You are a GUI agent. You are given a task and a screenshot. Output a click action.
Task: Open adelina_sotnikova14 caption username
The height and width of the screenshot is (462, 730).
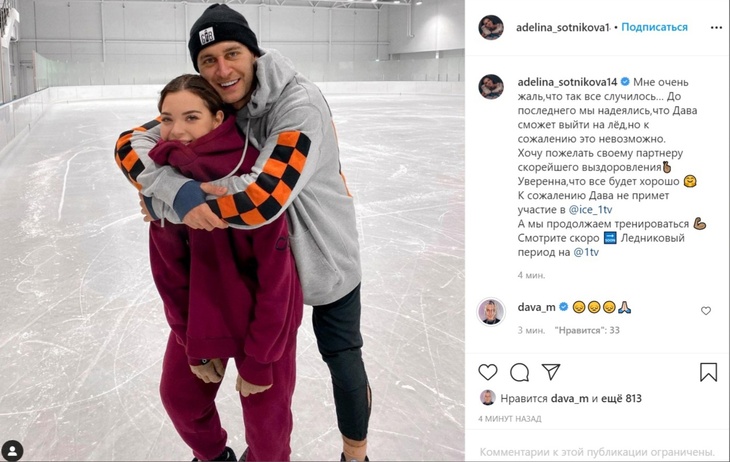[x=567, y=82]
